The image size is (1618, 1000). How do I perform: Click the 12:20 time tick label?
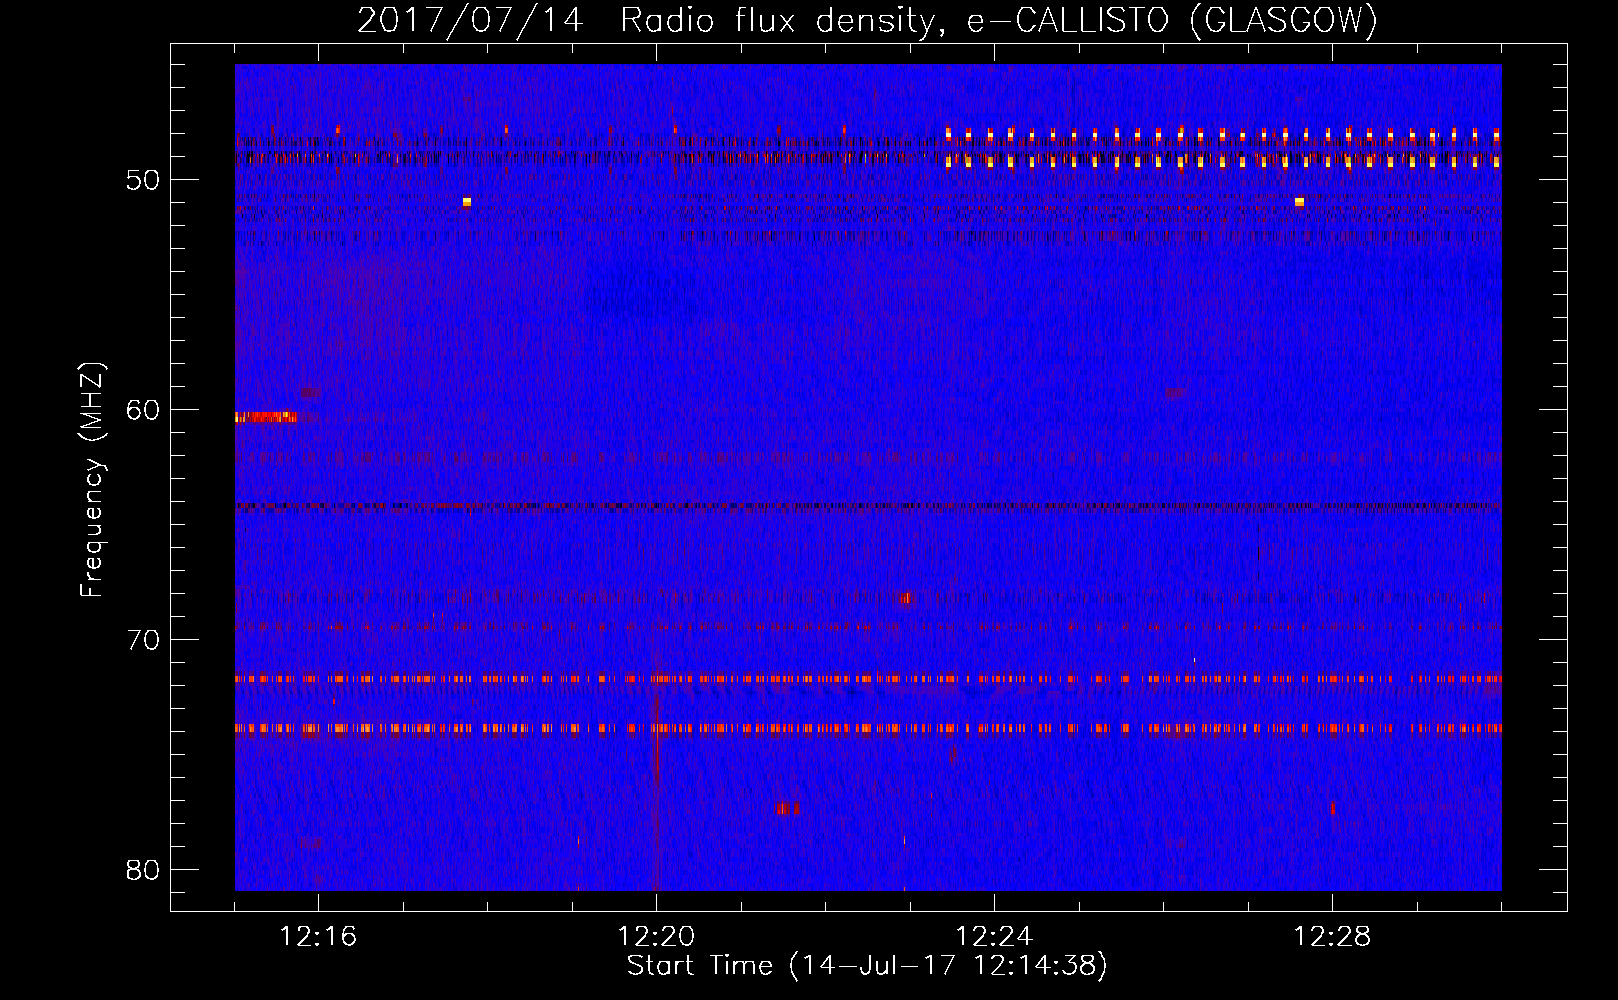[656, 937]
